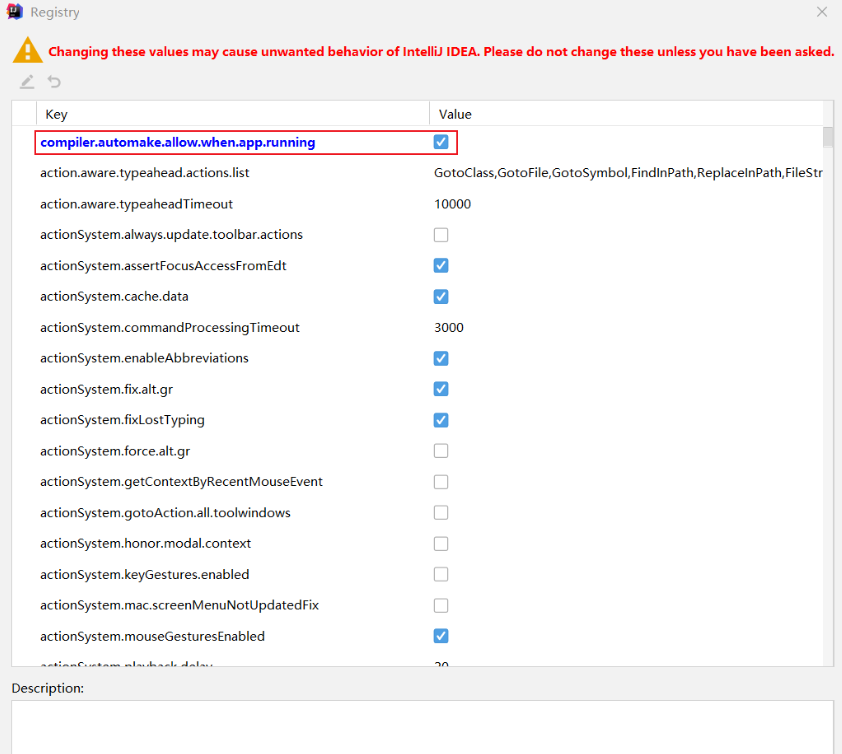The image size is (842, 754).
Task: Select key actionSystem.enableAbbreviations
Action: click(144, 358)
